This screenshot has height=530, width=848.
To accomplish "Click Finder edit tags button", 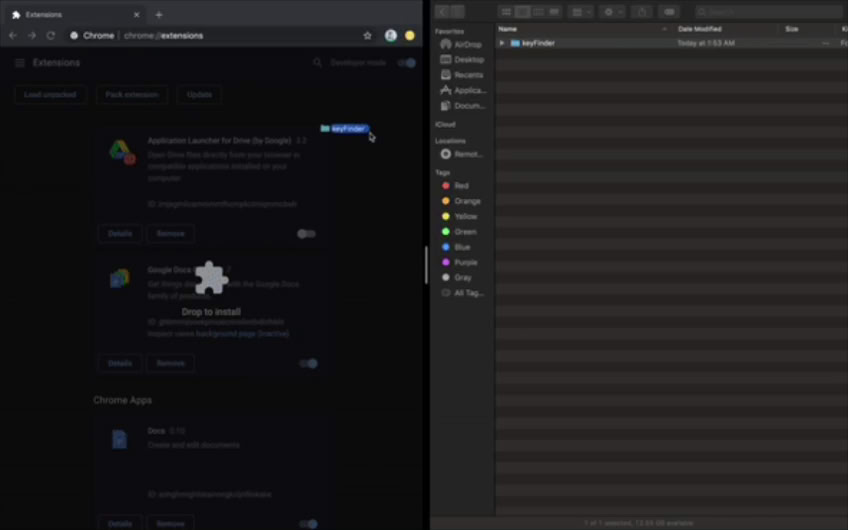I will click(669, 11).
